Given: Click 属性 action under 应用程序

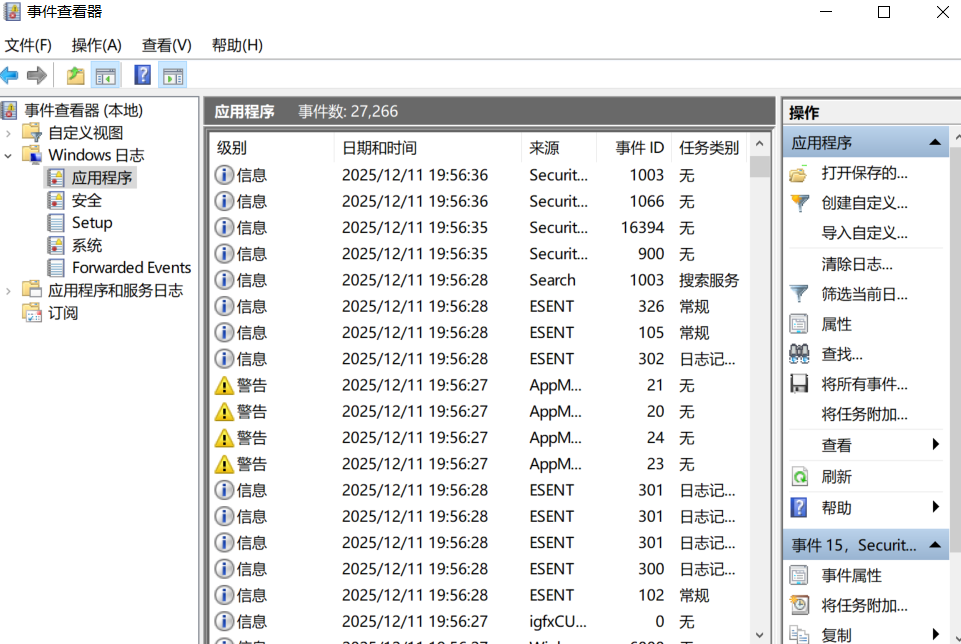Looking at the screenshot, I should point(837,324).
